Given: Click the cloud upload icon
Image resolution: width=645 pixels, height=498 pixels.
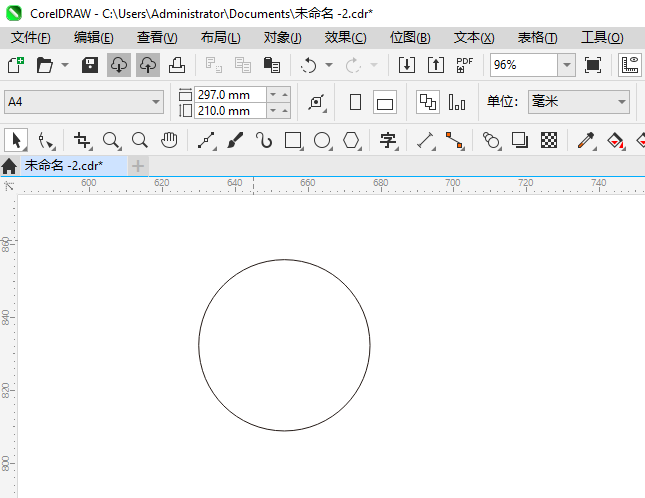Looking at the screenshot, I should coord(148,65).
